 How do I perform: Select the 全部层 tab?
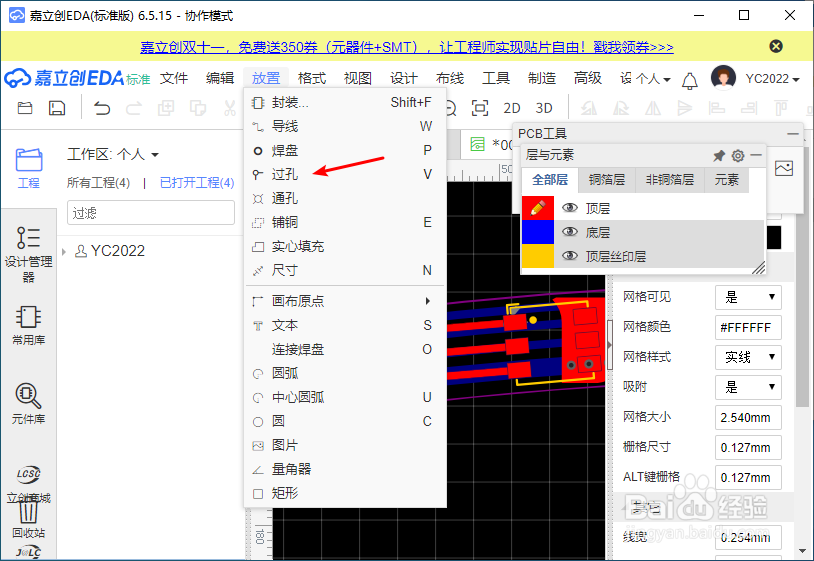550,180
